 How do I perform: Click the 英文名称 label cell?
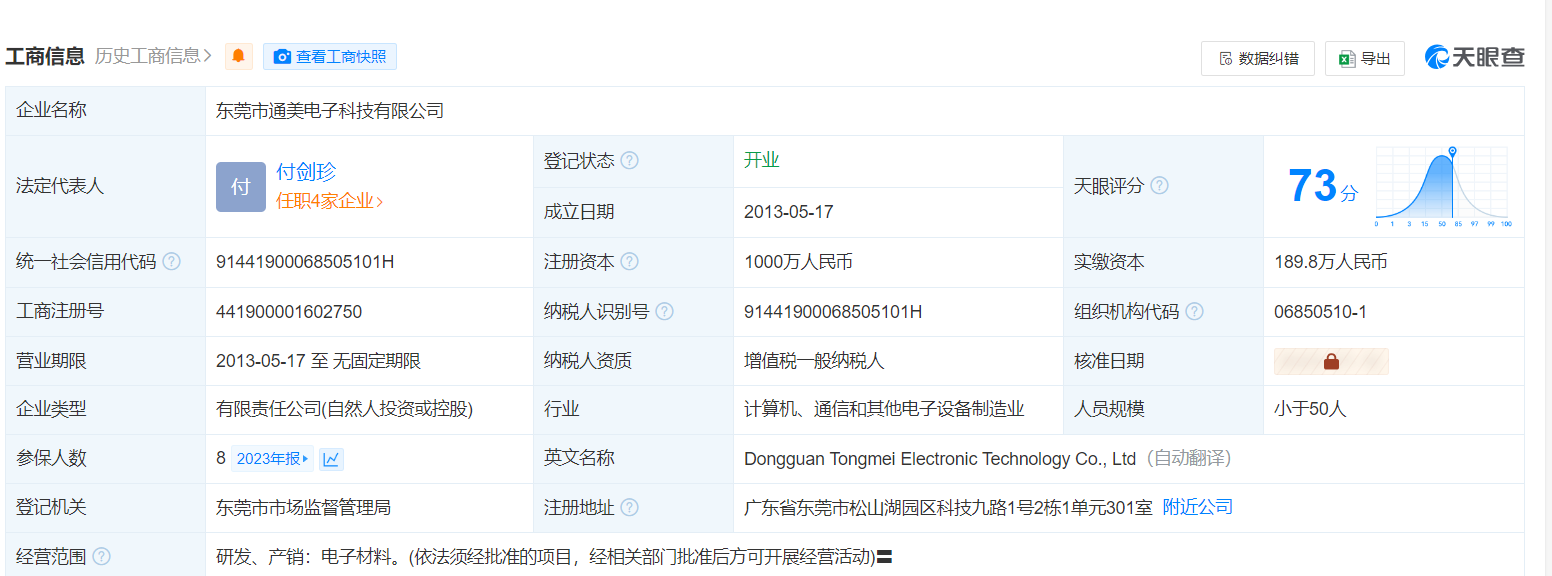(633, 459)
